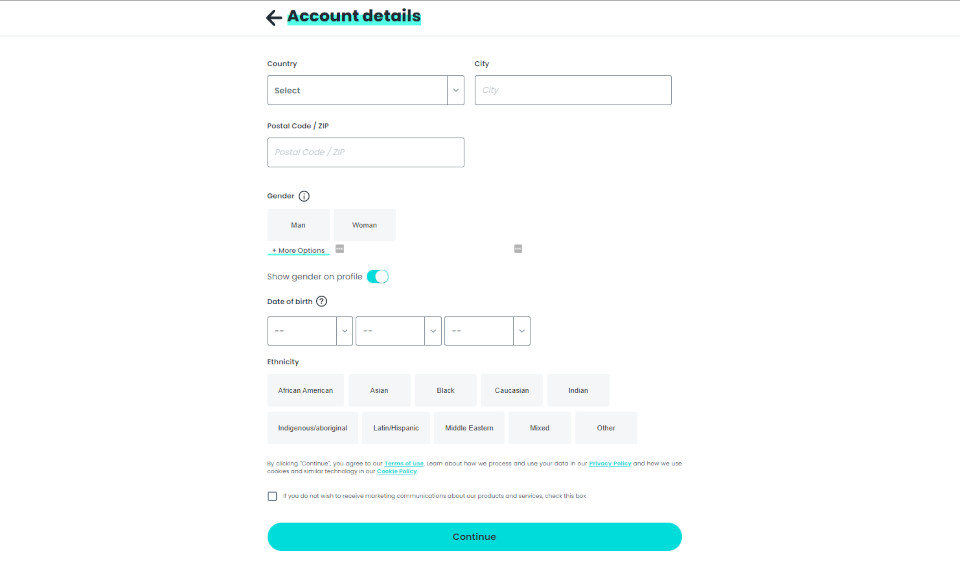This screenshot has width=960, height=561.
Task: Open the Privacy Policy link
Action: point(609,464)
